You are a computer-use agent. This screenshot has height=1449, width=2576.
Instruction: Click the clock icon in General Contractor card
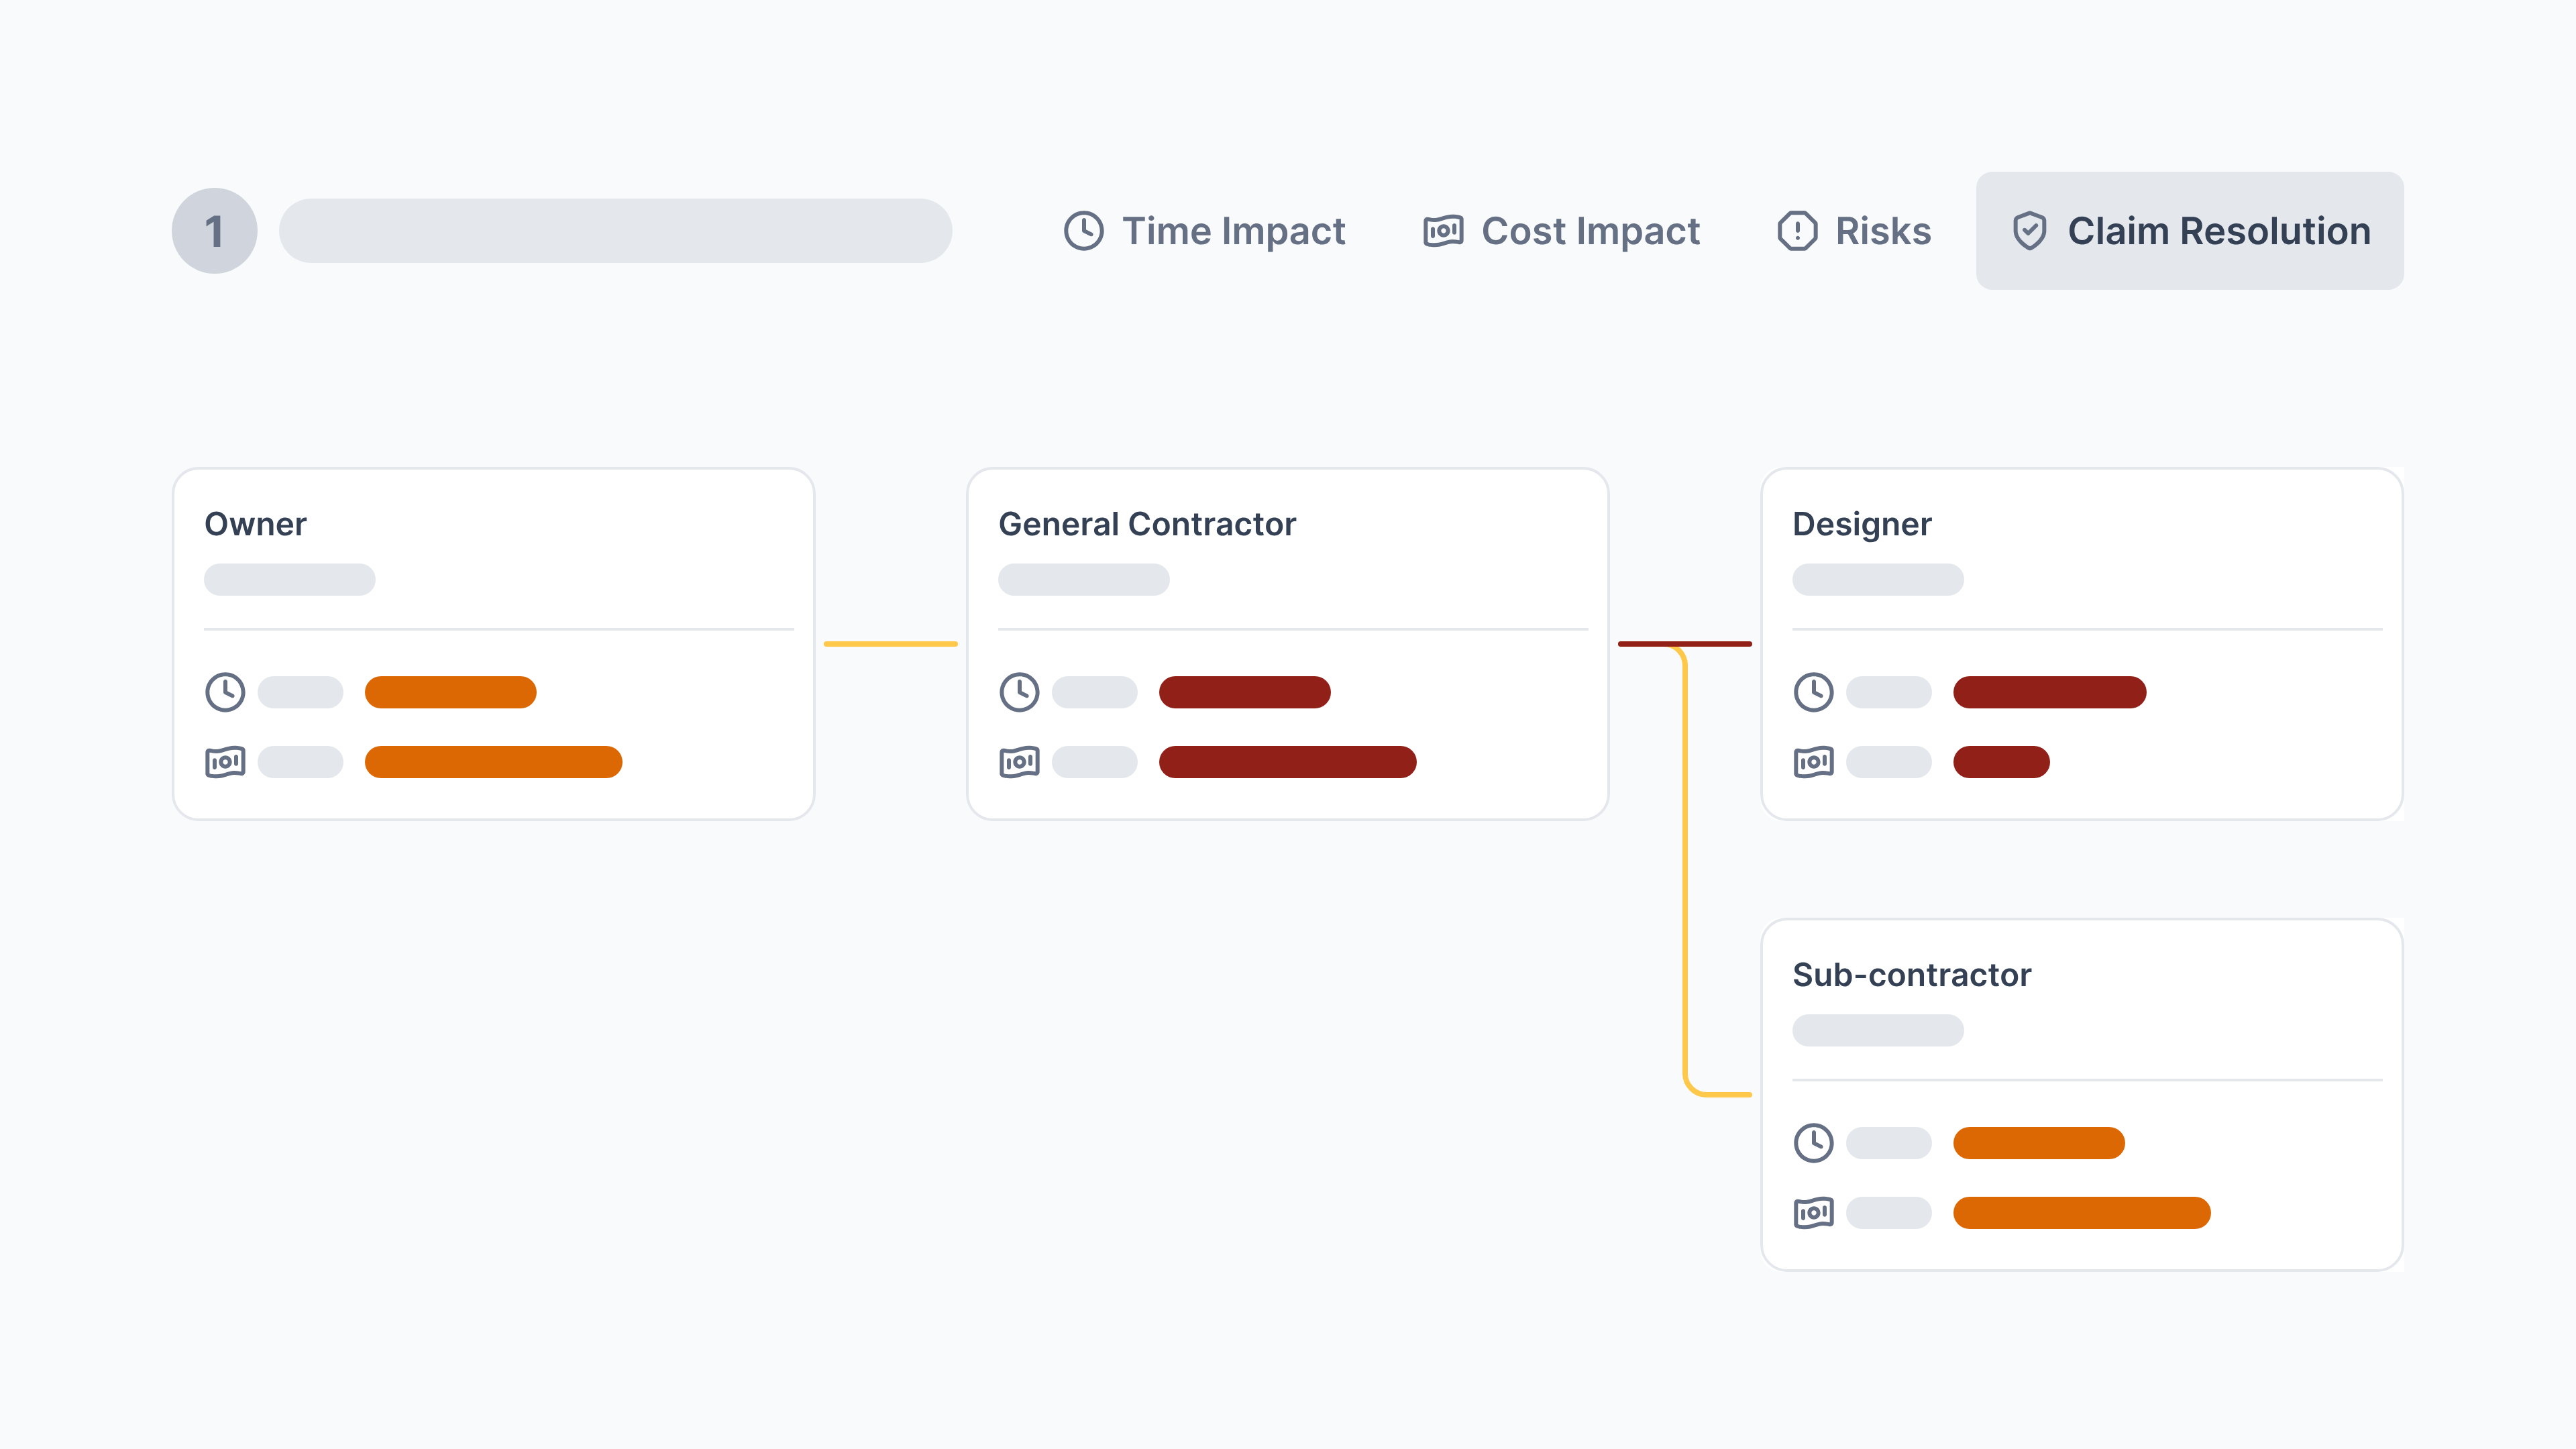pyautogui.click(x=1019, y=692)
